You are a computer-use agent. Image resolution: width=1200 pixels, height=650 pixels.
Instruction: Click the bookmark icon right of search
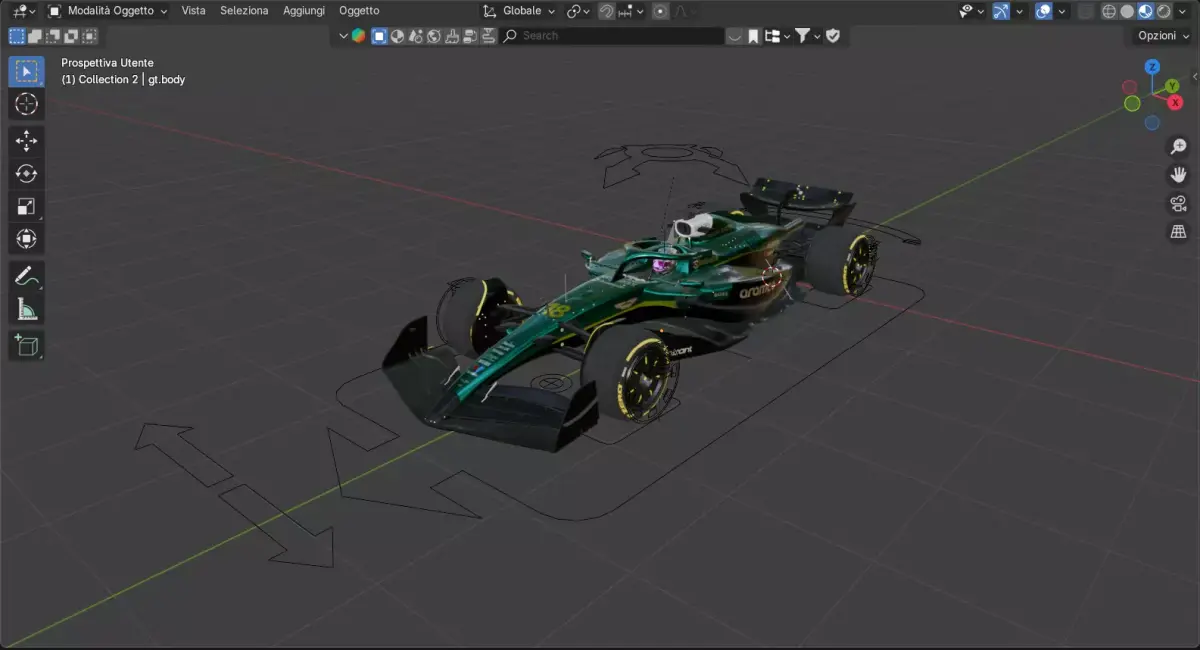point(753,36)
